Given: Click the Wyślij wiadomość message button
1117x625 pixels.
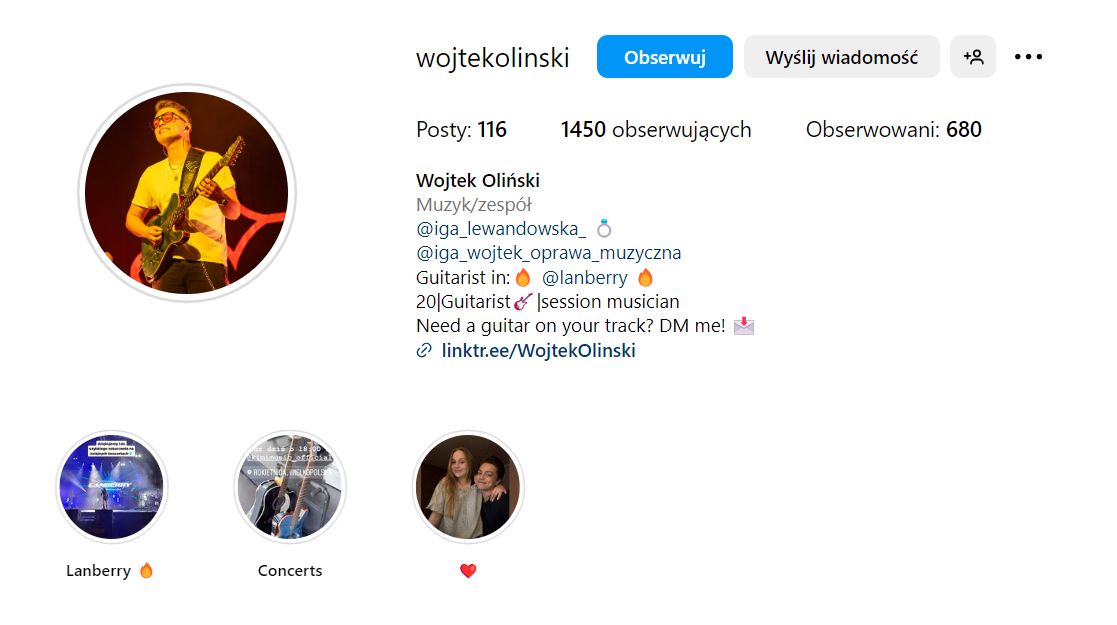Looking at the screenshot, I should [841, 56].
